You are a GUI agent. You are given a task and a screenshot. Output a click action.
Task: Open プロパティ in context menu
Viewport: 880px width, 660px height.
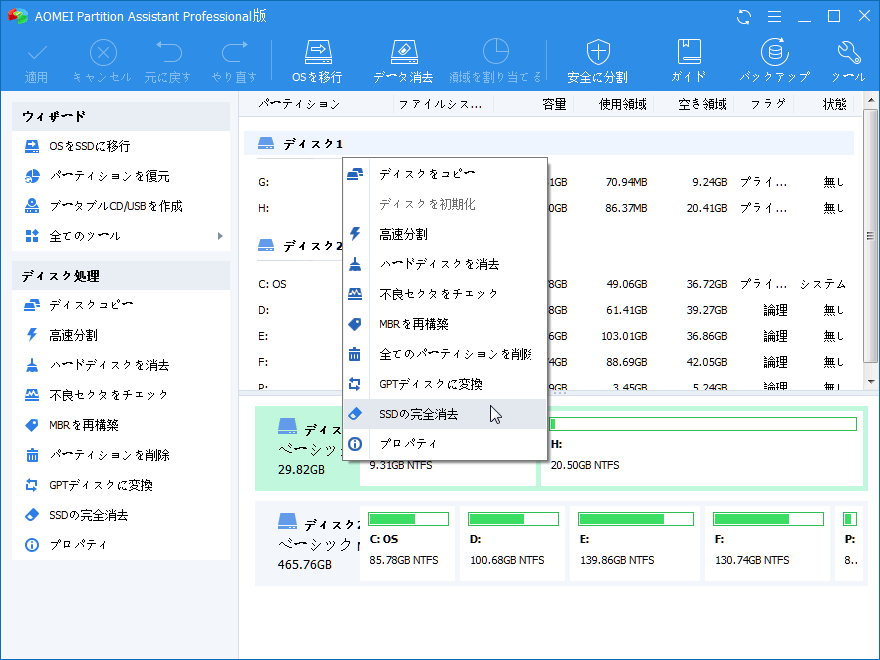(444, 444)
